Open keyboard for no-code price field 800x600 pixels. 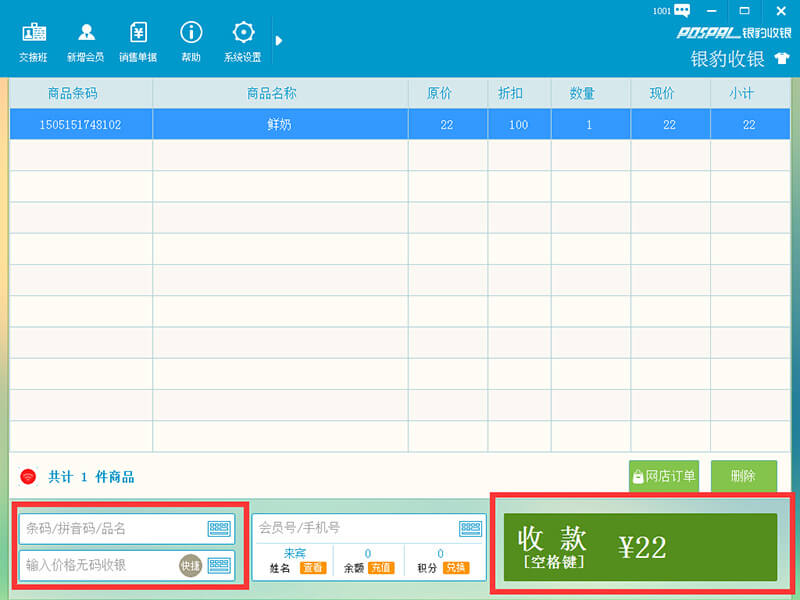219,565
